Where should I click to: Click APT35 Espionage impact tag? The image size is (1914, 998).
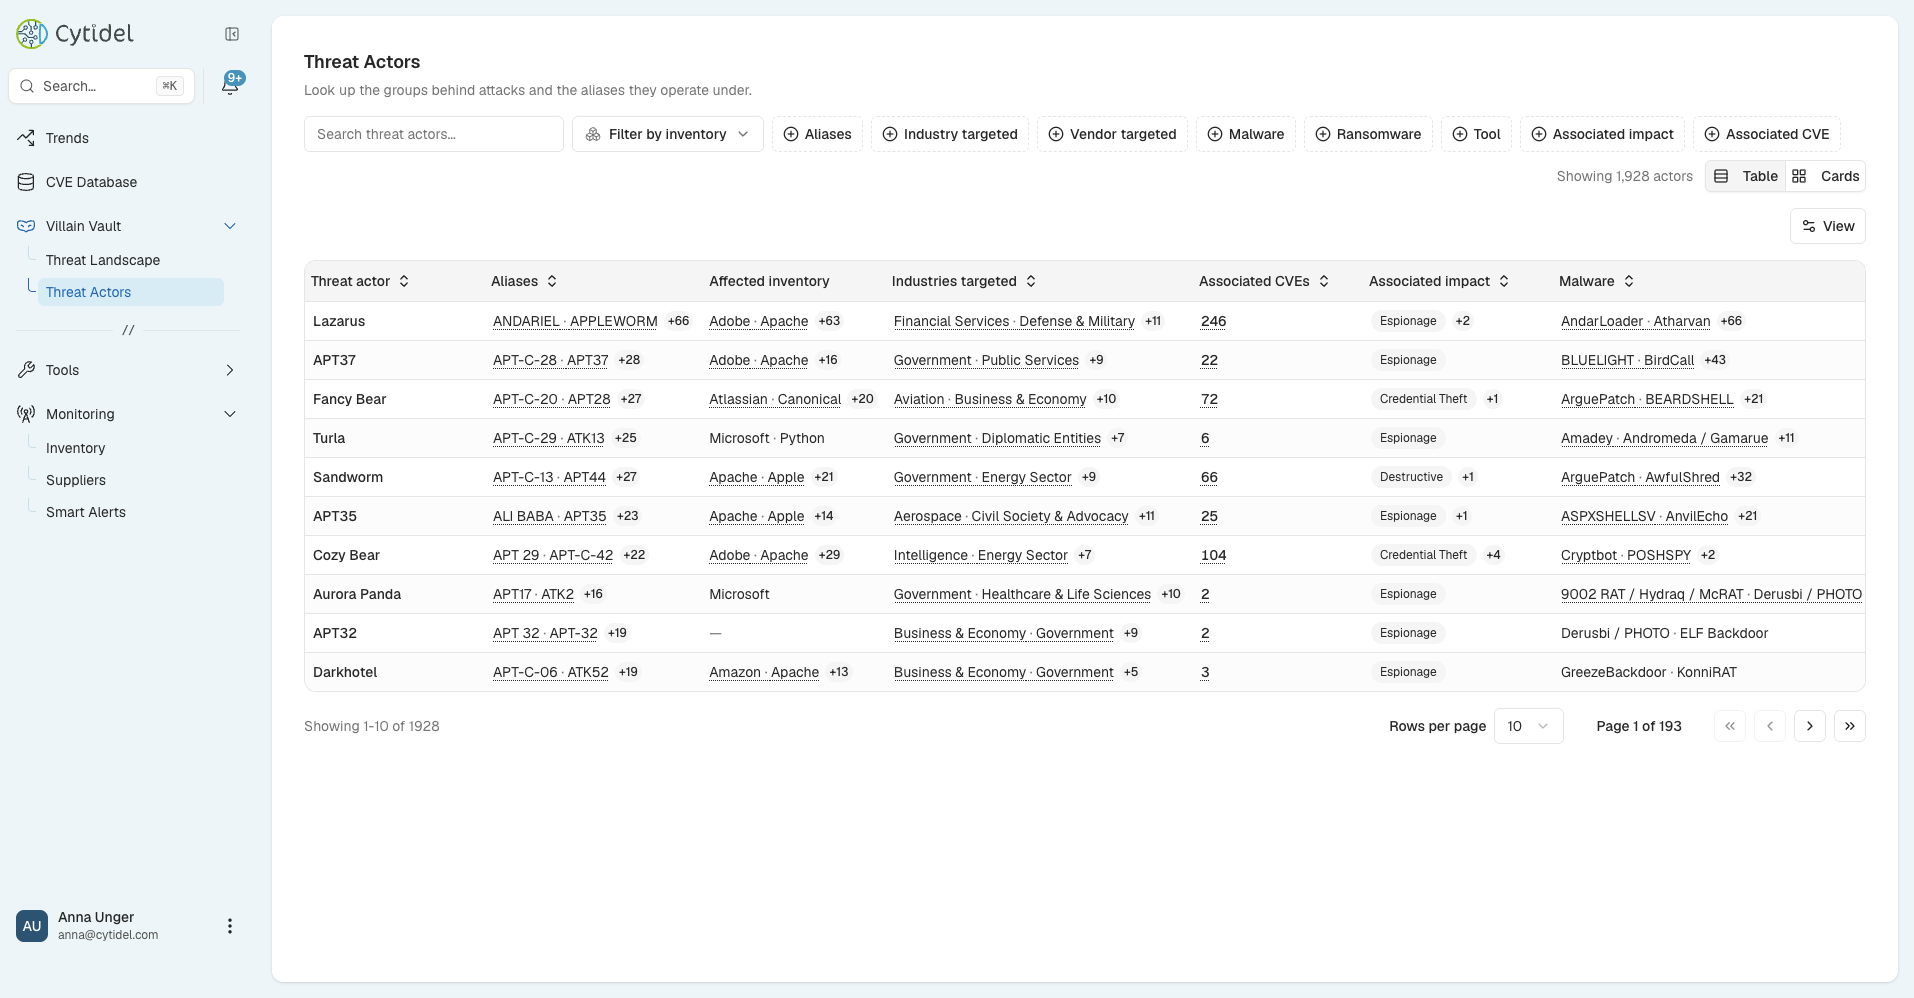tap(1408, 516)
